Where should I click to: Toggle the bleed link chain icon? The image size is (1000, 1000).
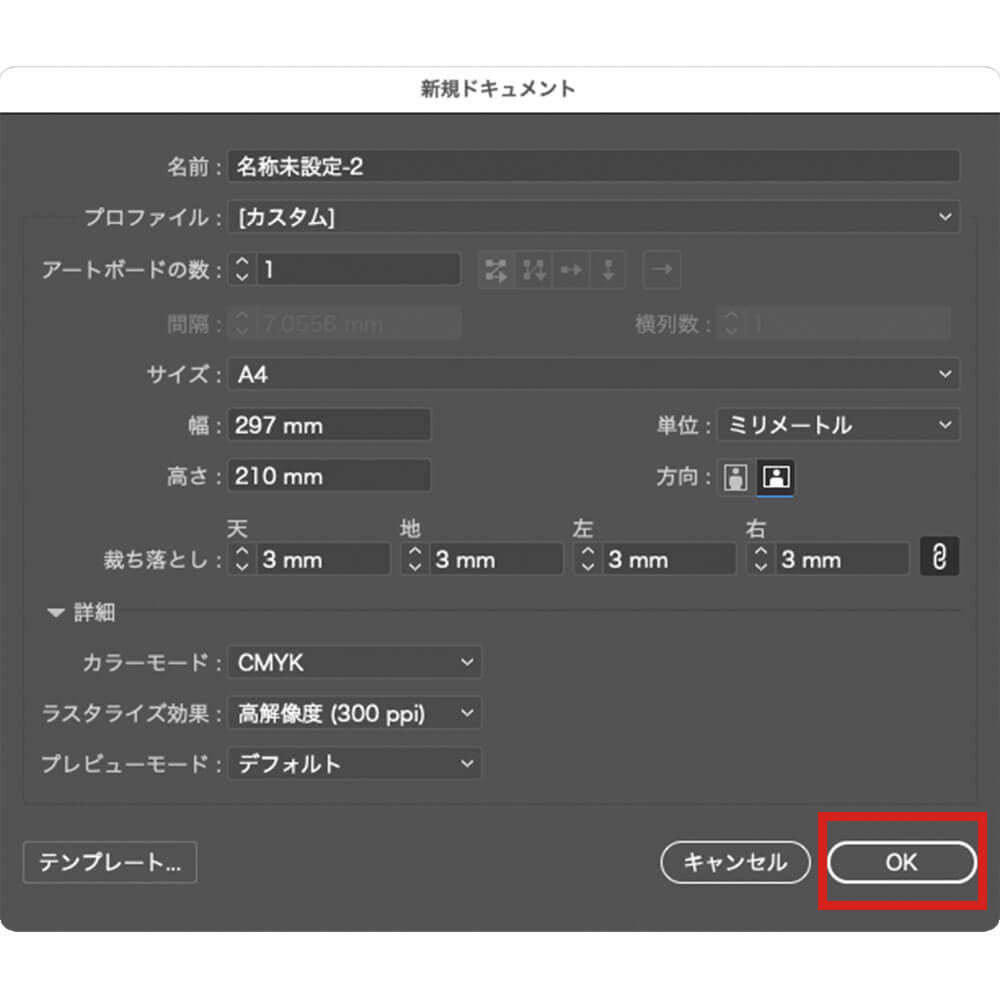939,558
